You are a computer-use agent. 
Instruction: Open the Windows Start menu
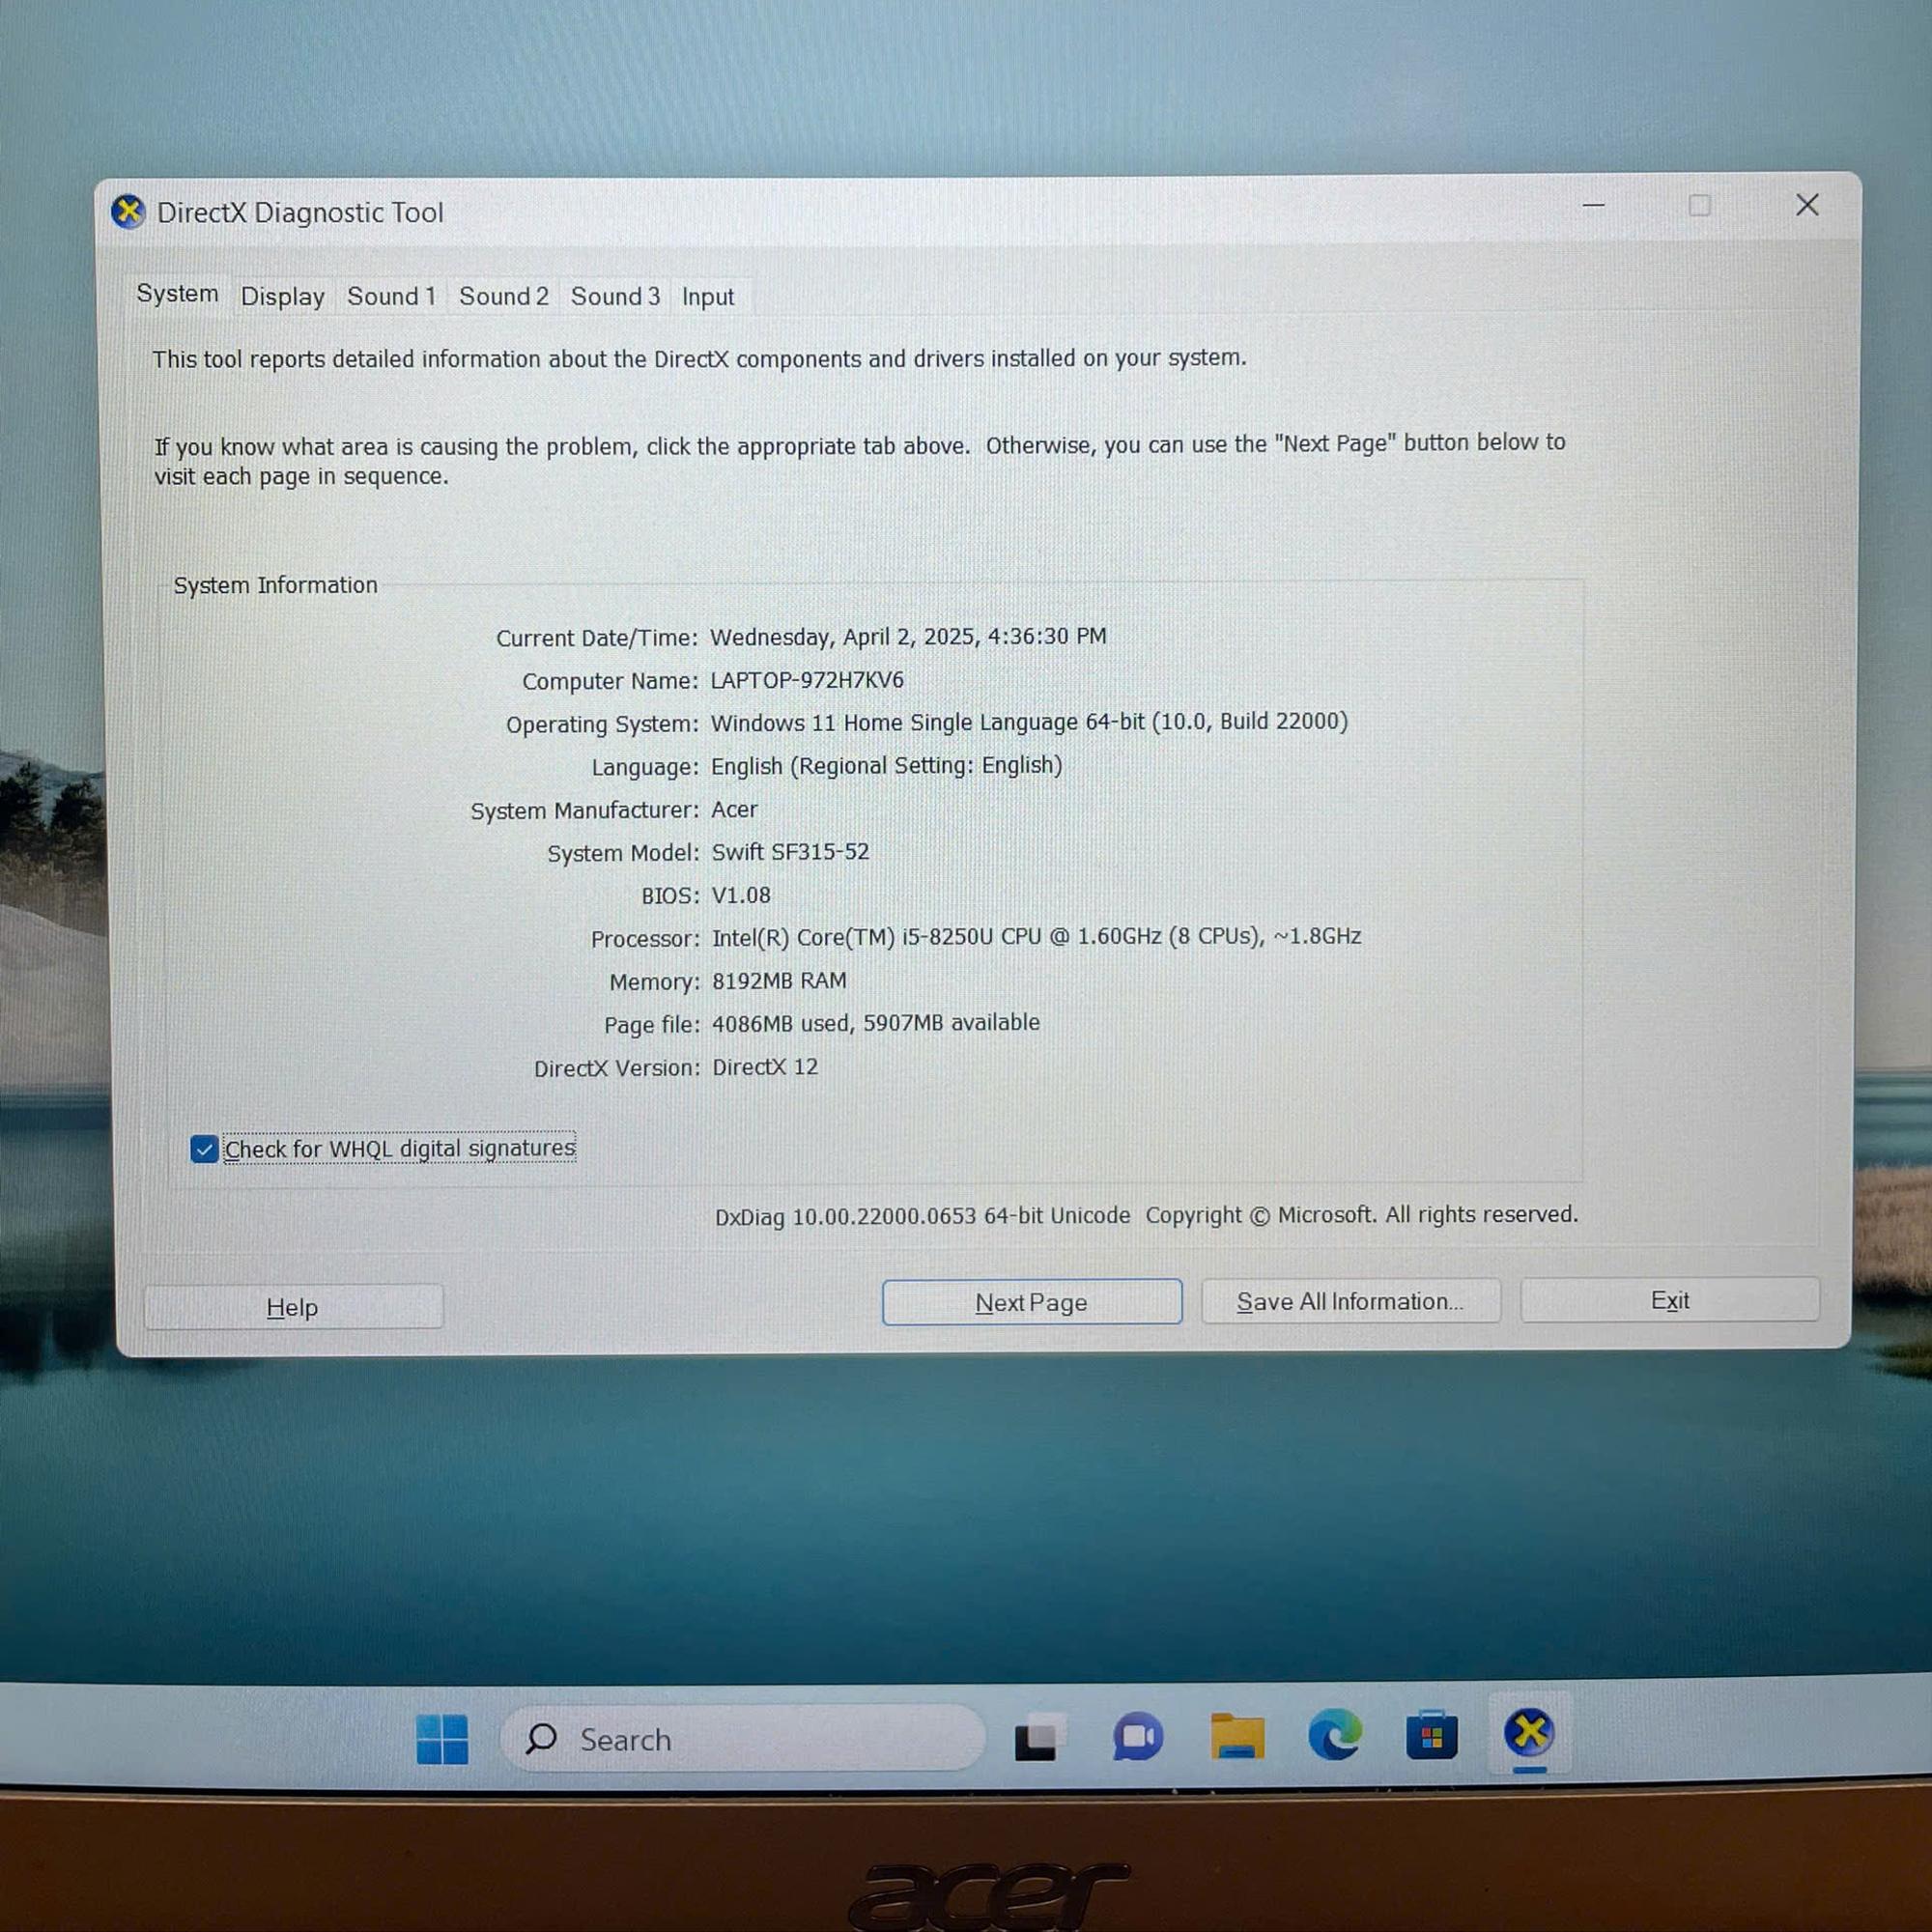click(x=442, y=1739)
